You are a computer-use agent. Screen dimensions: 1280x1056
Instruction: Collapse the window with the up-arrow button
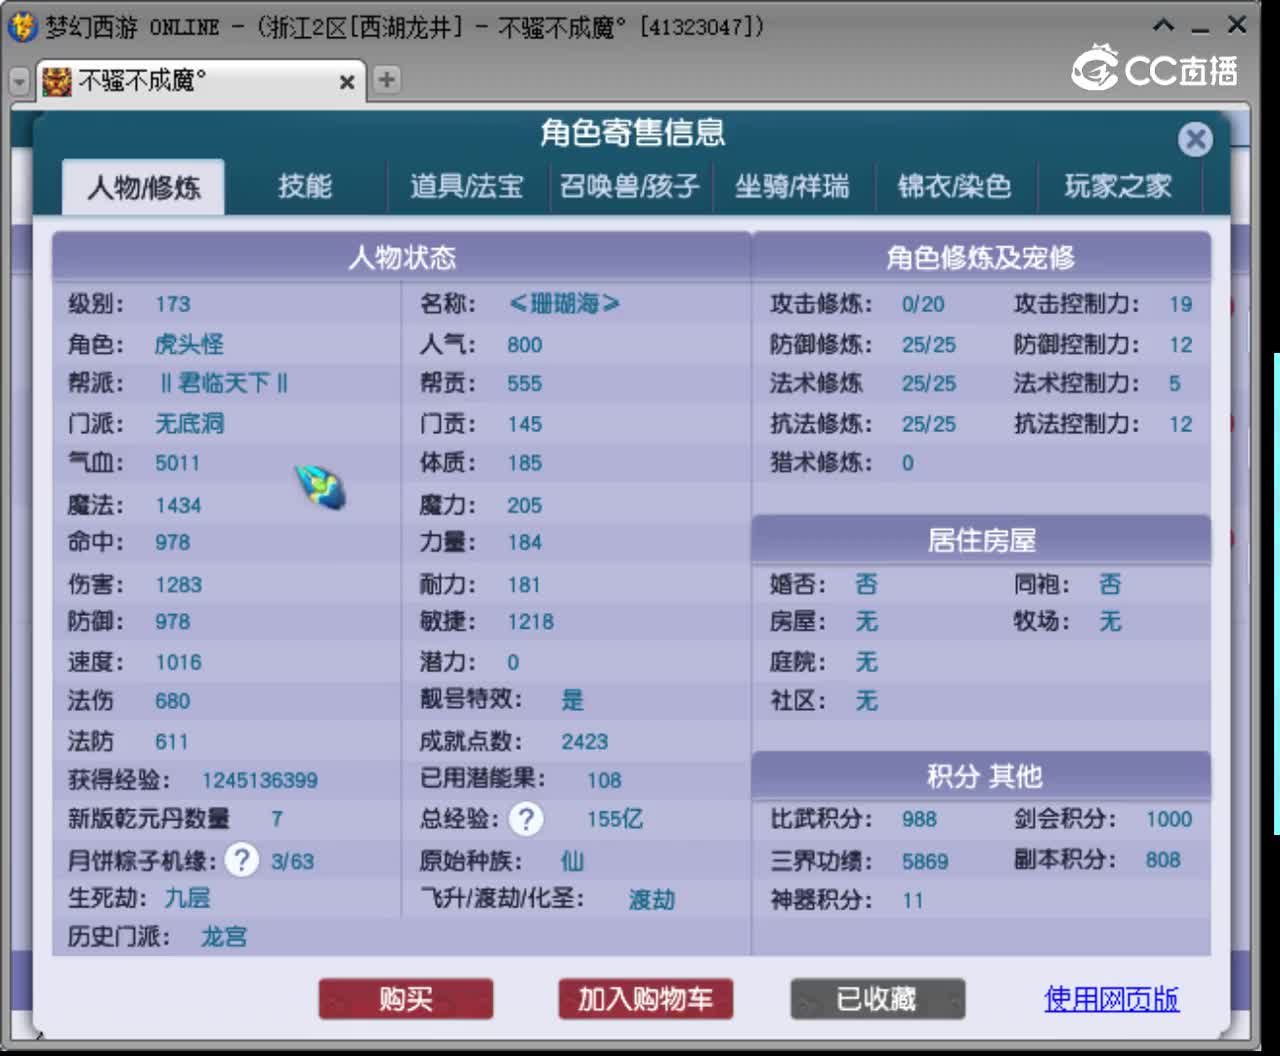(1164, 25)
